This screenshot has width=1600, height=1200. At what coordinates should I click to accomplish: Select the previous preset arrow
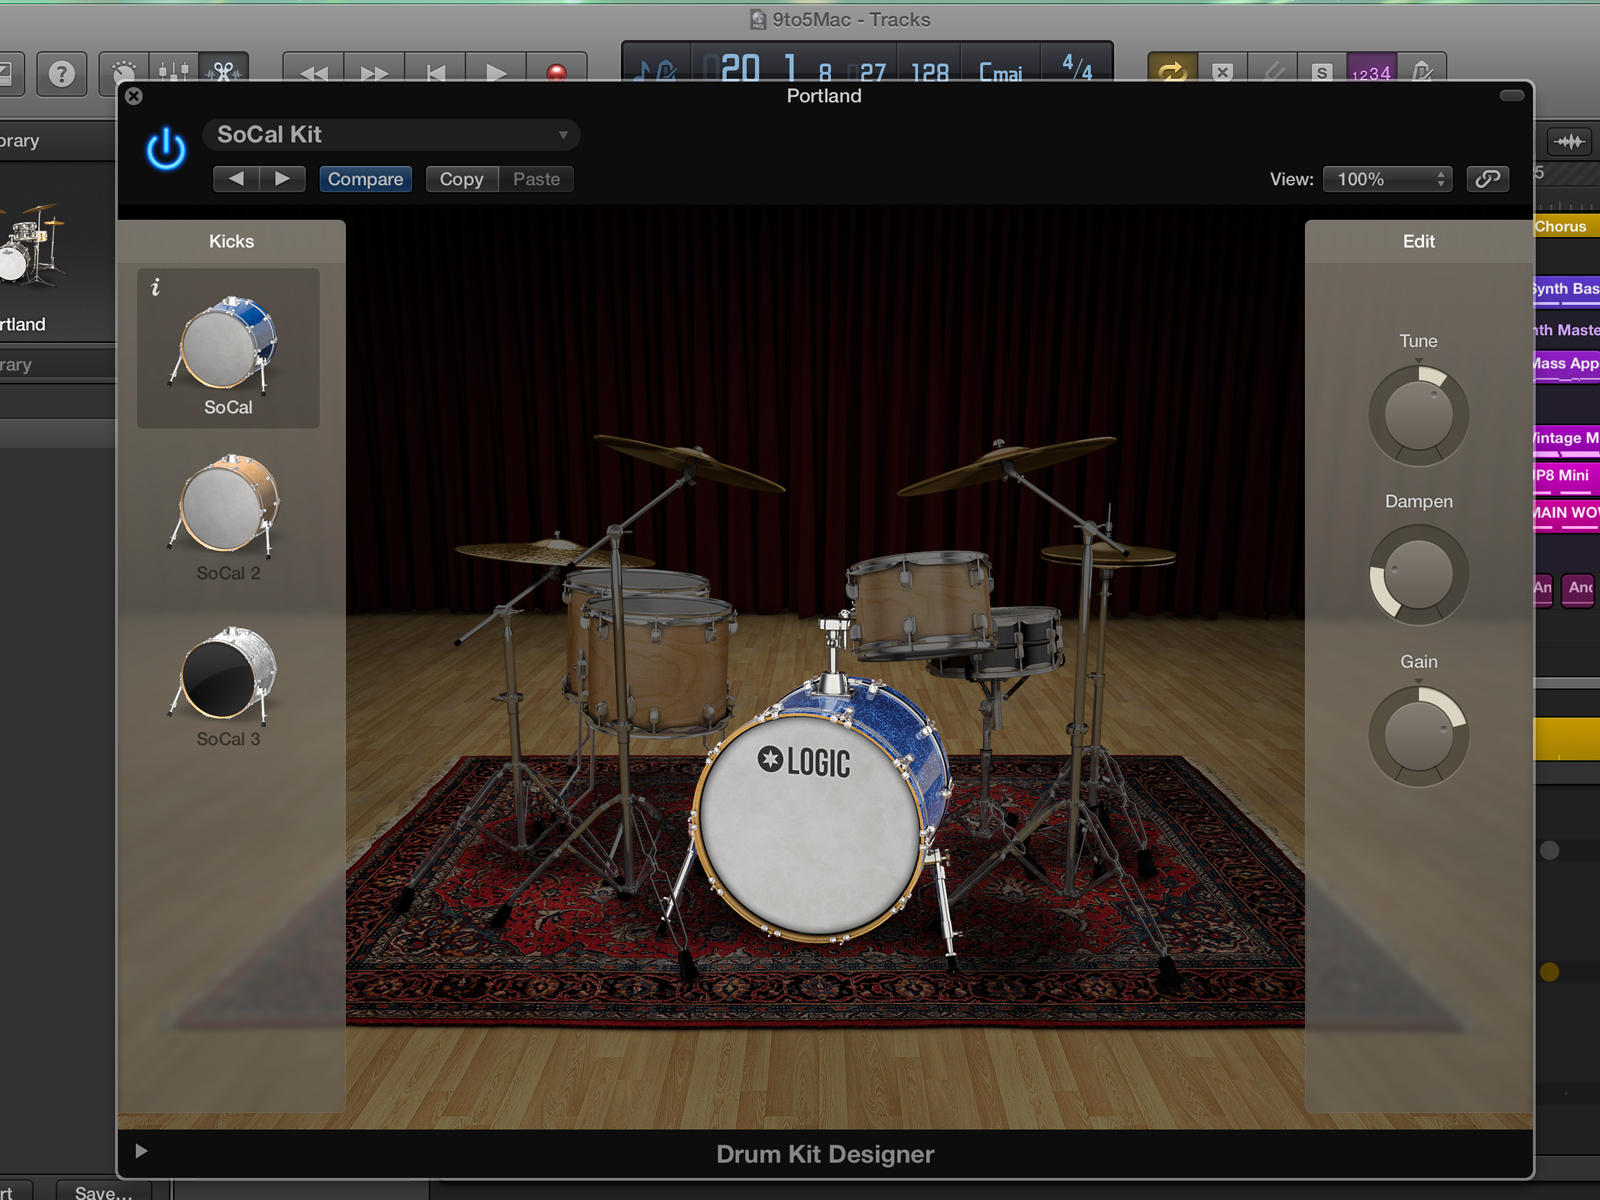(236, 179)
